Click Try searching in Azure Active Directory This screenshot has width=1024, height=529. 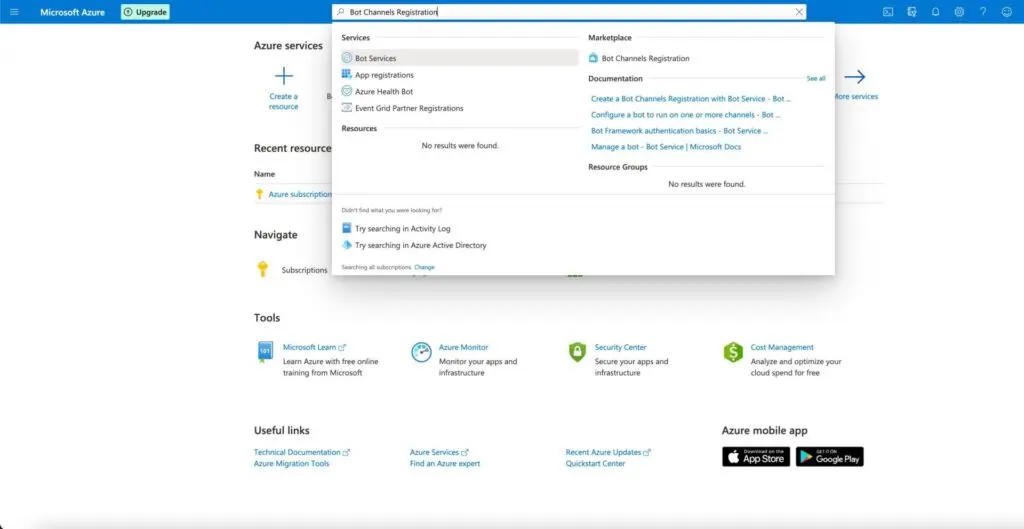pos(421,246)
